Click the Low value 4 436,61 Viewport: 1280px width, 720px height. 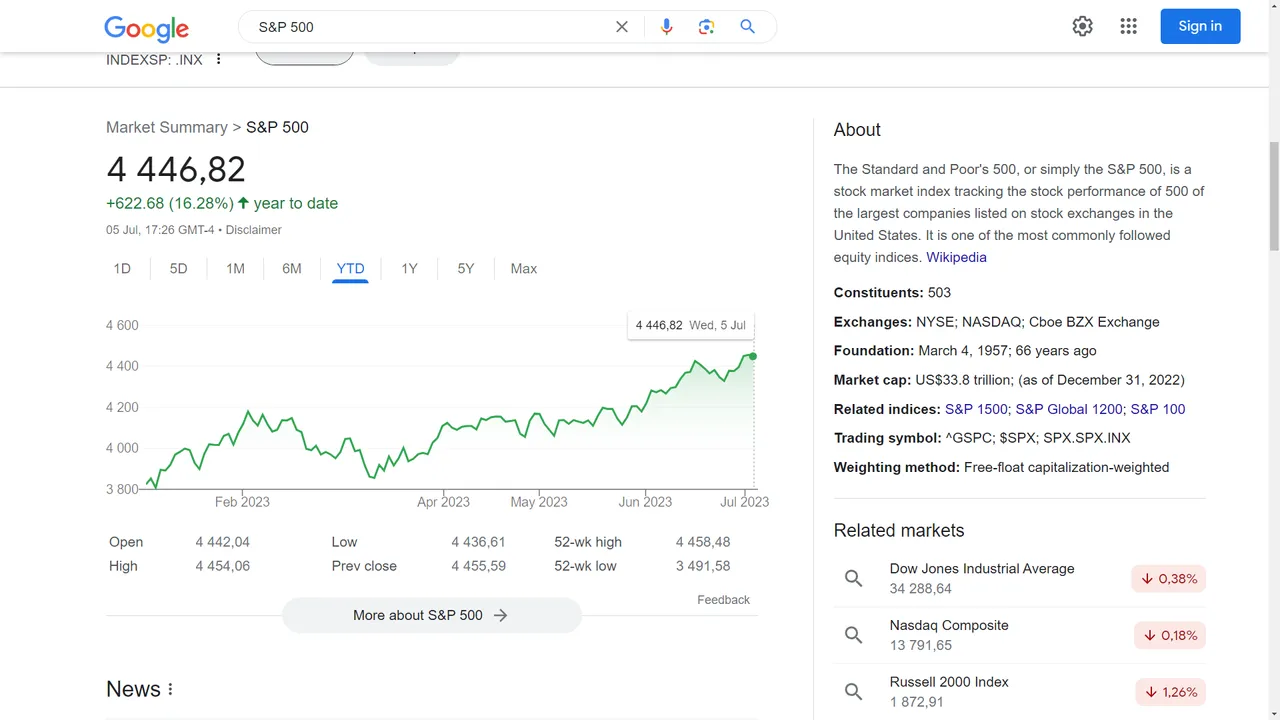tap(478, 542)
